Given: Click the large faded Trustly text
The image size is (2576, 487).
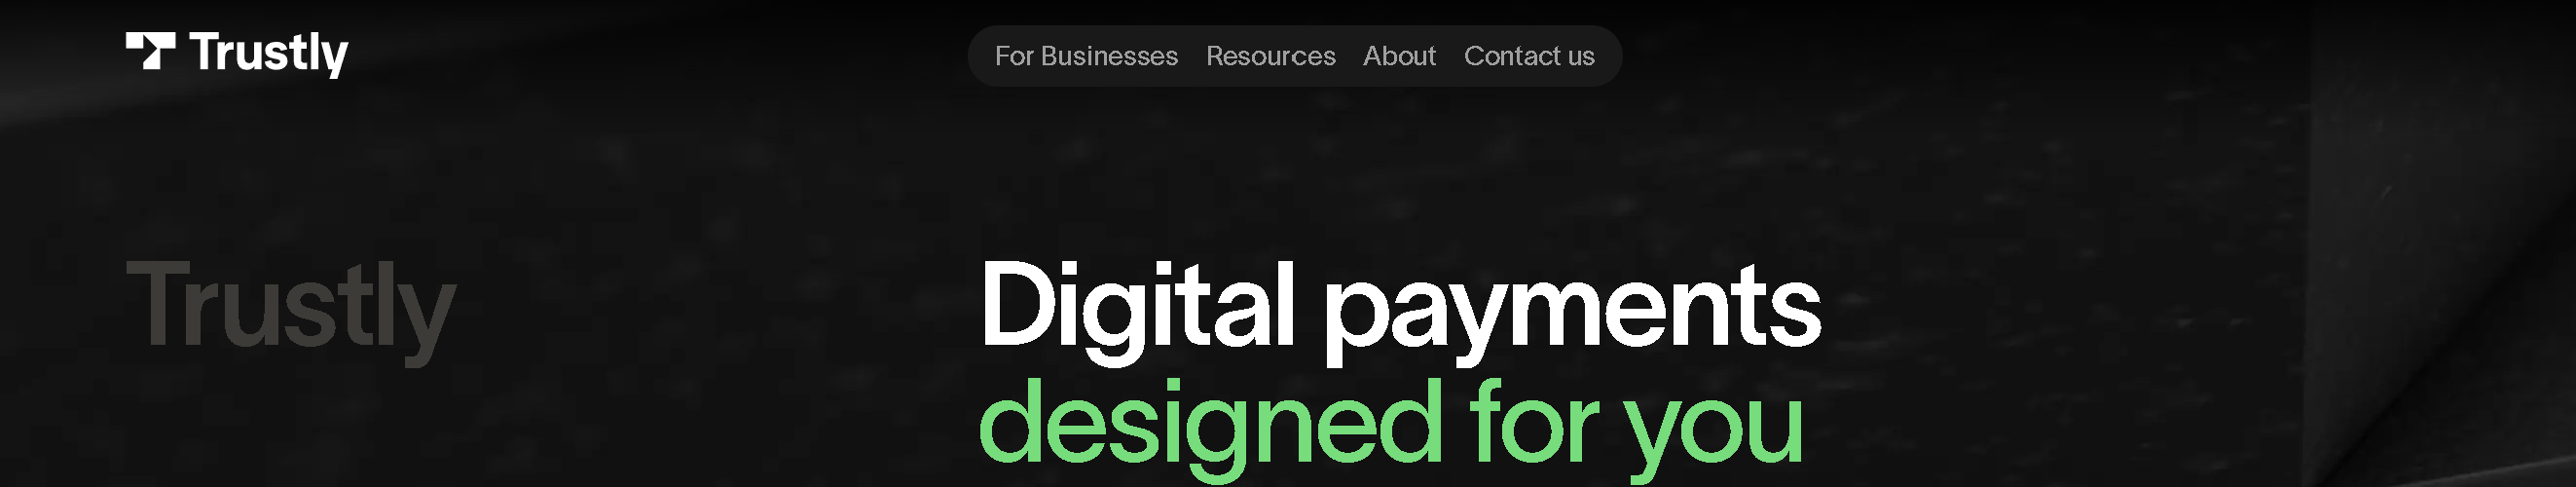Looking at the screenshot, I should [x=291, y=308].
